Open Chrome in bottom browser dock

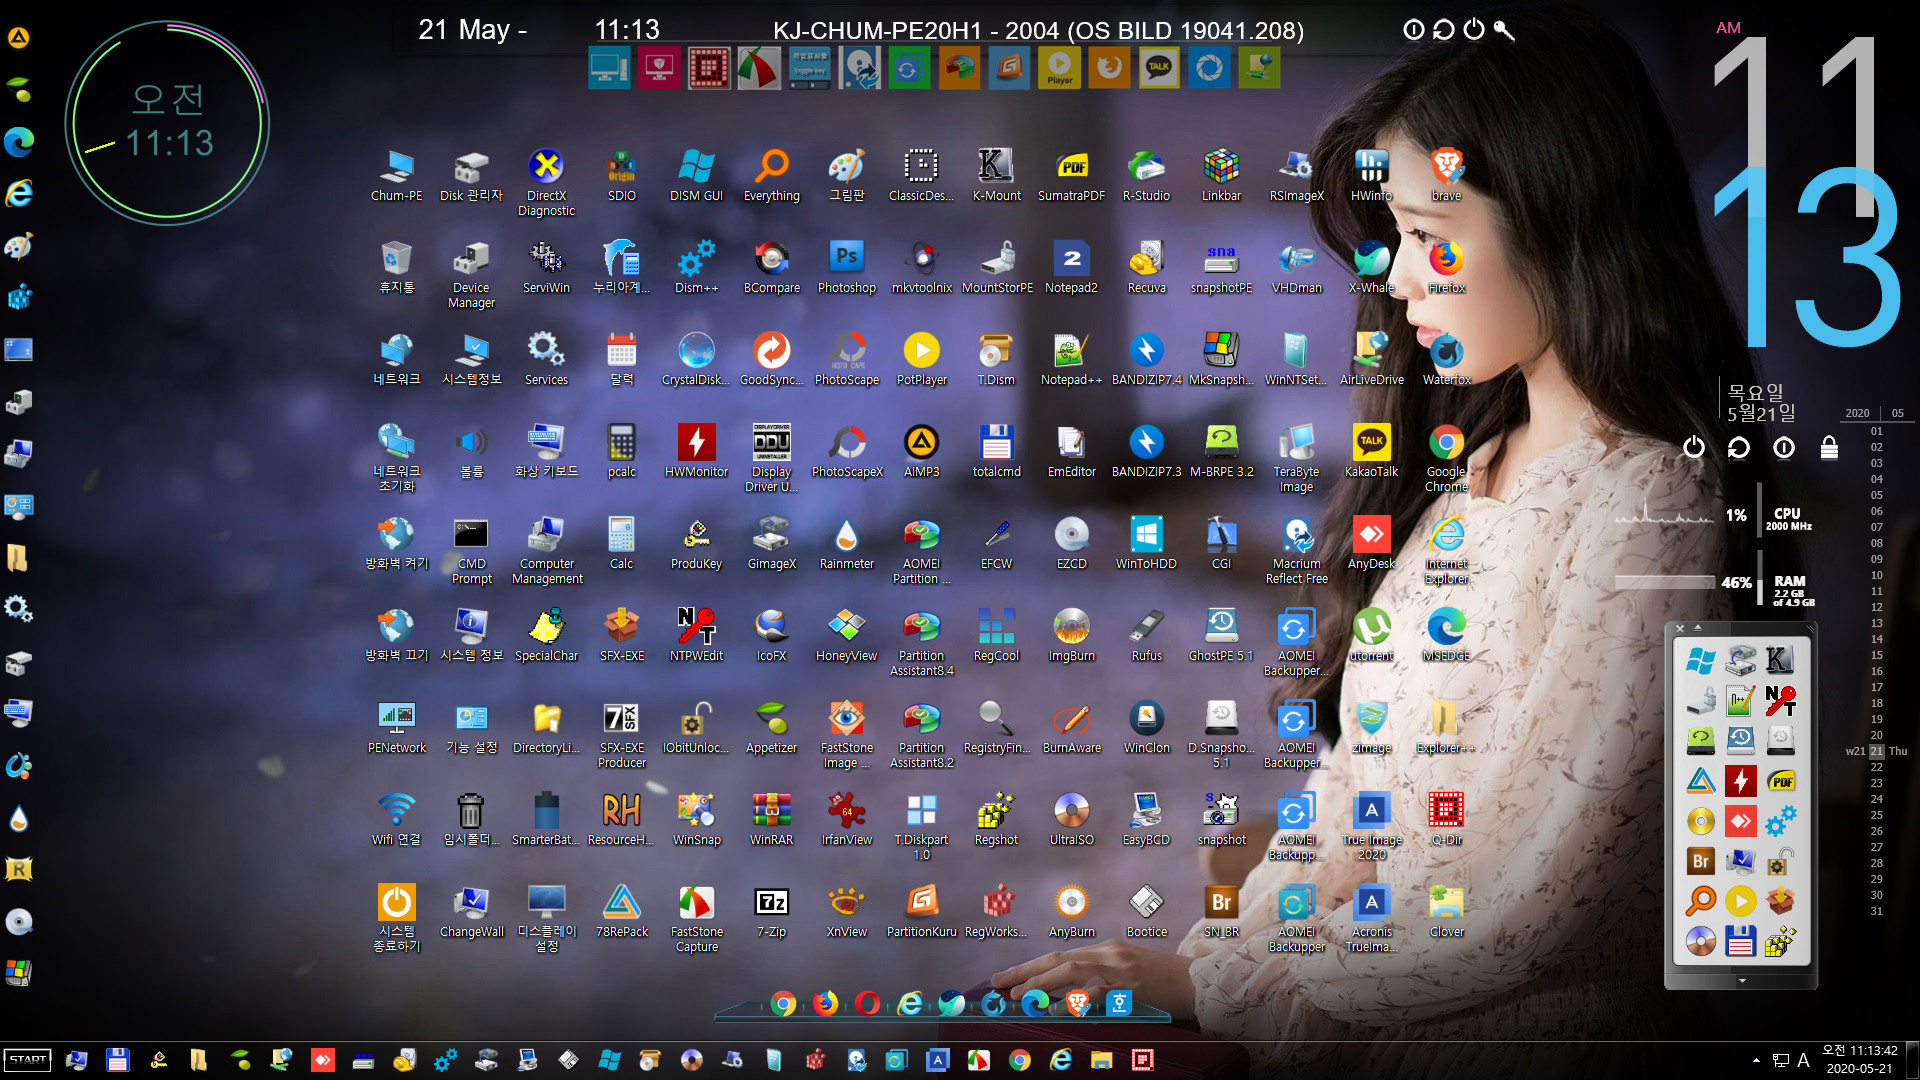[783, 1003]
